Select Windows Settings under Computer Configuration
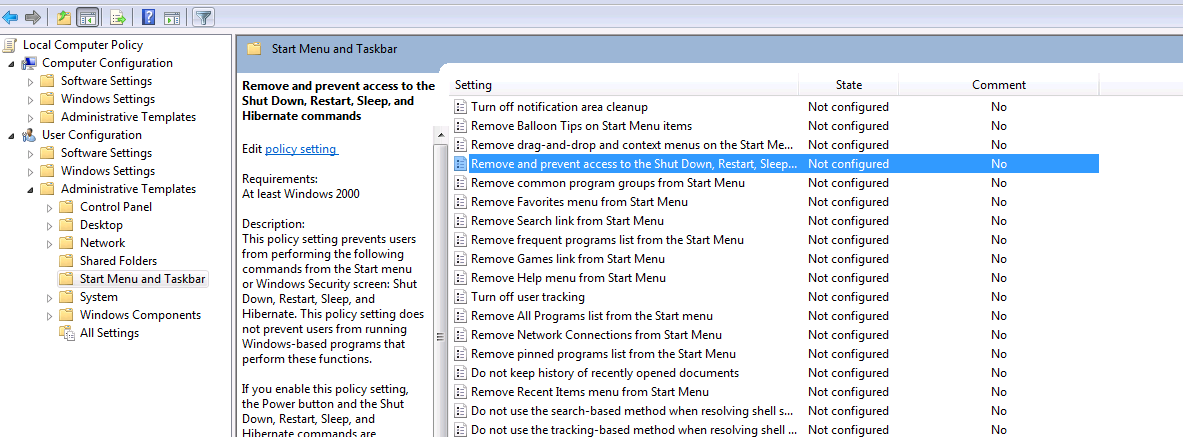This screenshot has height=437, width=1183. 108,99
